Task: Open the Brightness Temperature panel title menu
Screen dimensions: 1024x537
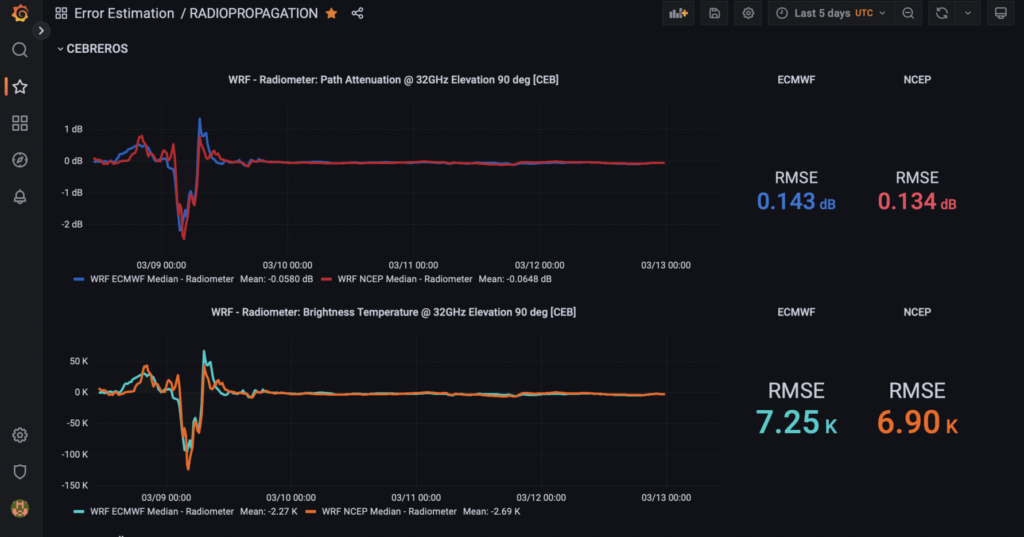Action: pos(393,312)
